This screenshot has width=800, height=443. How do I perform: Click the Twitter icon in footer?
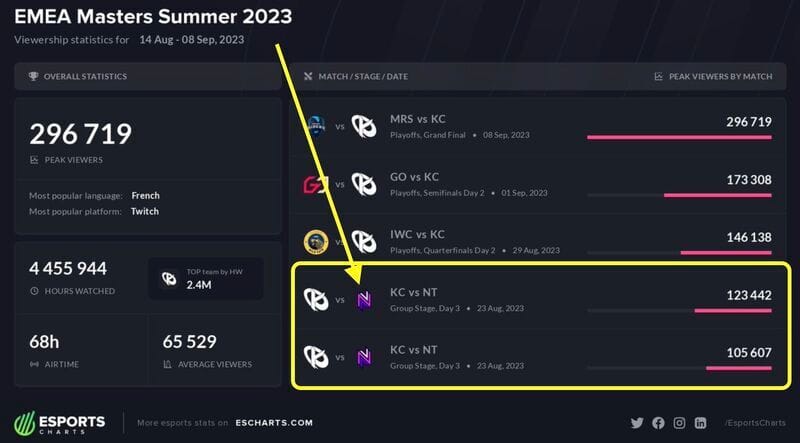tap(637, 423)
